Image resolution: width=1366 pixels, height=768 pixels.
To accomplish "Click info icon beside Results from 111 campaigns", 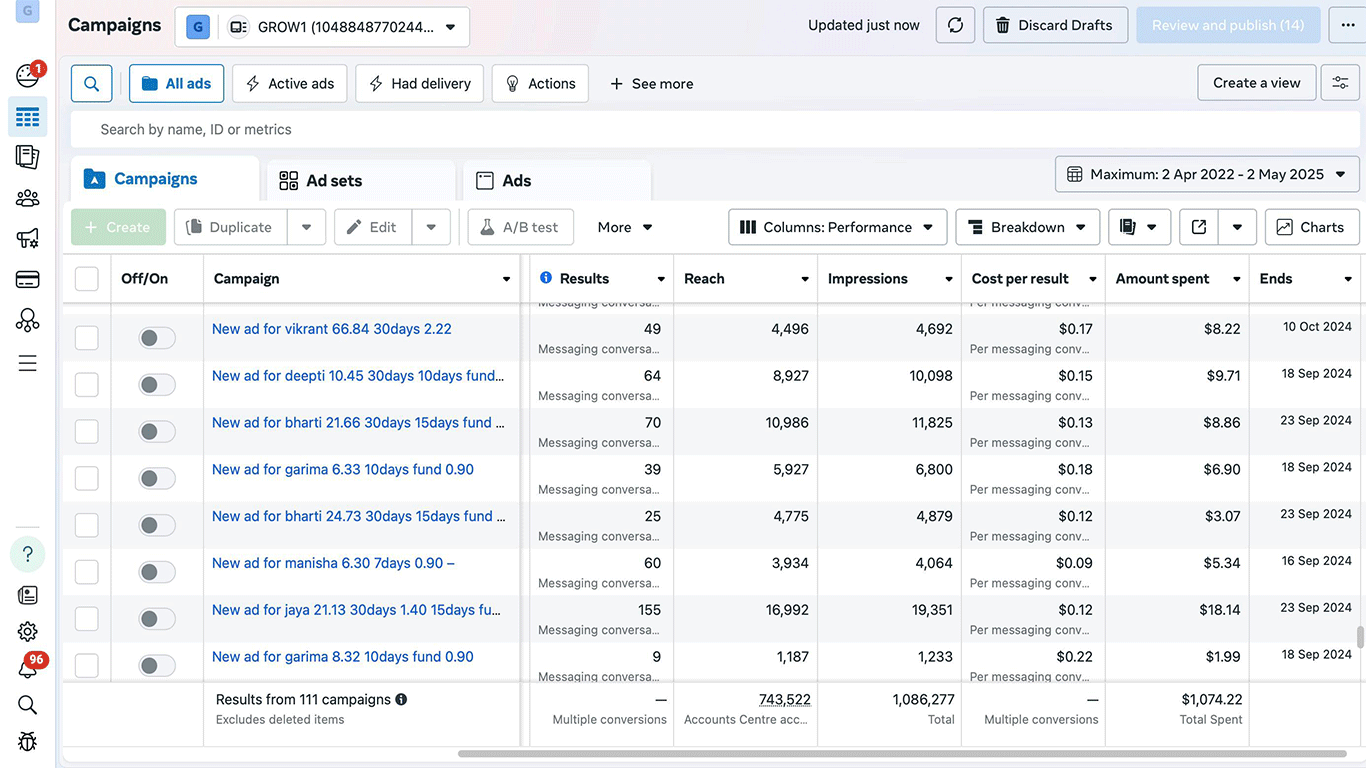I will pyautogui.click(x=401, y=700).
